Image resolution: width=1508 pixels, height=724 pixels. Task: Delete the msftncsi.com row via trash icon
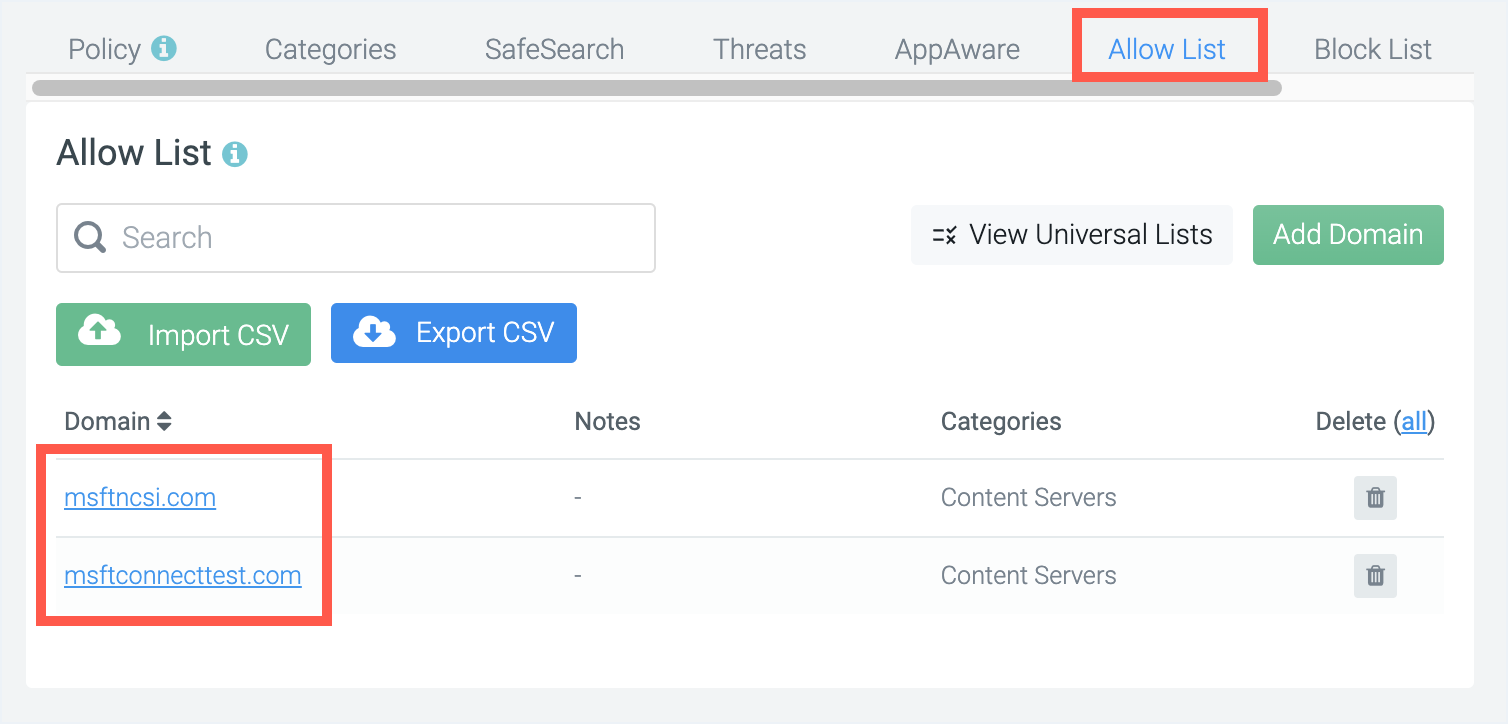pyautogui.click(x=1375, y=497)
